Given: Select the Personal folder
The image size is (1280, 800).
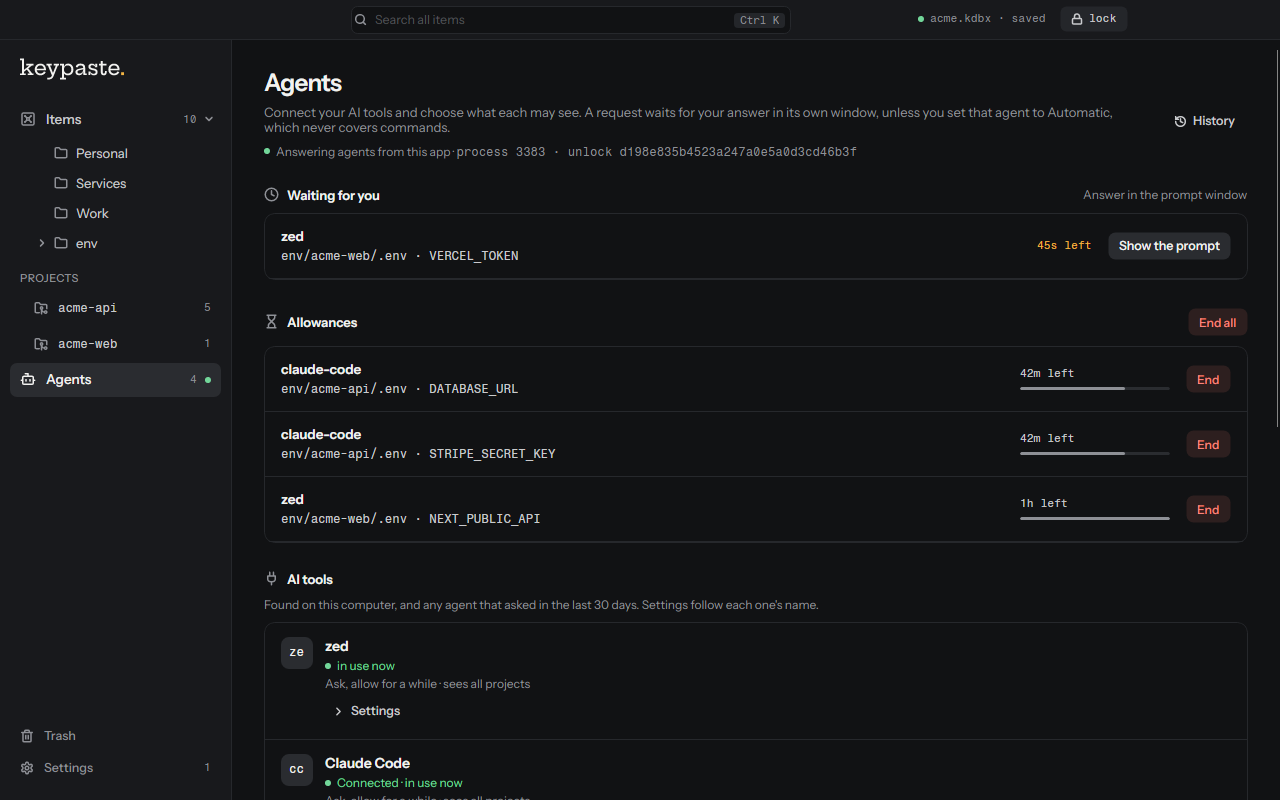Looking at the screenshot, I should 102,153.
